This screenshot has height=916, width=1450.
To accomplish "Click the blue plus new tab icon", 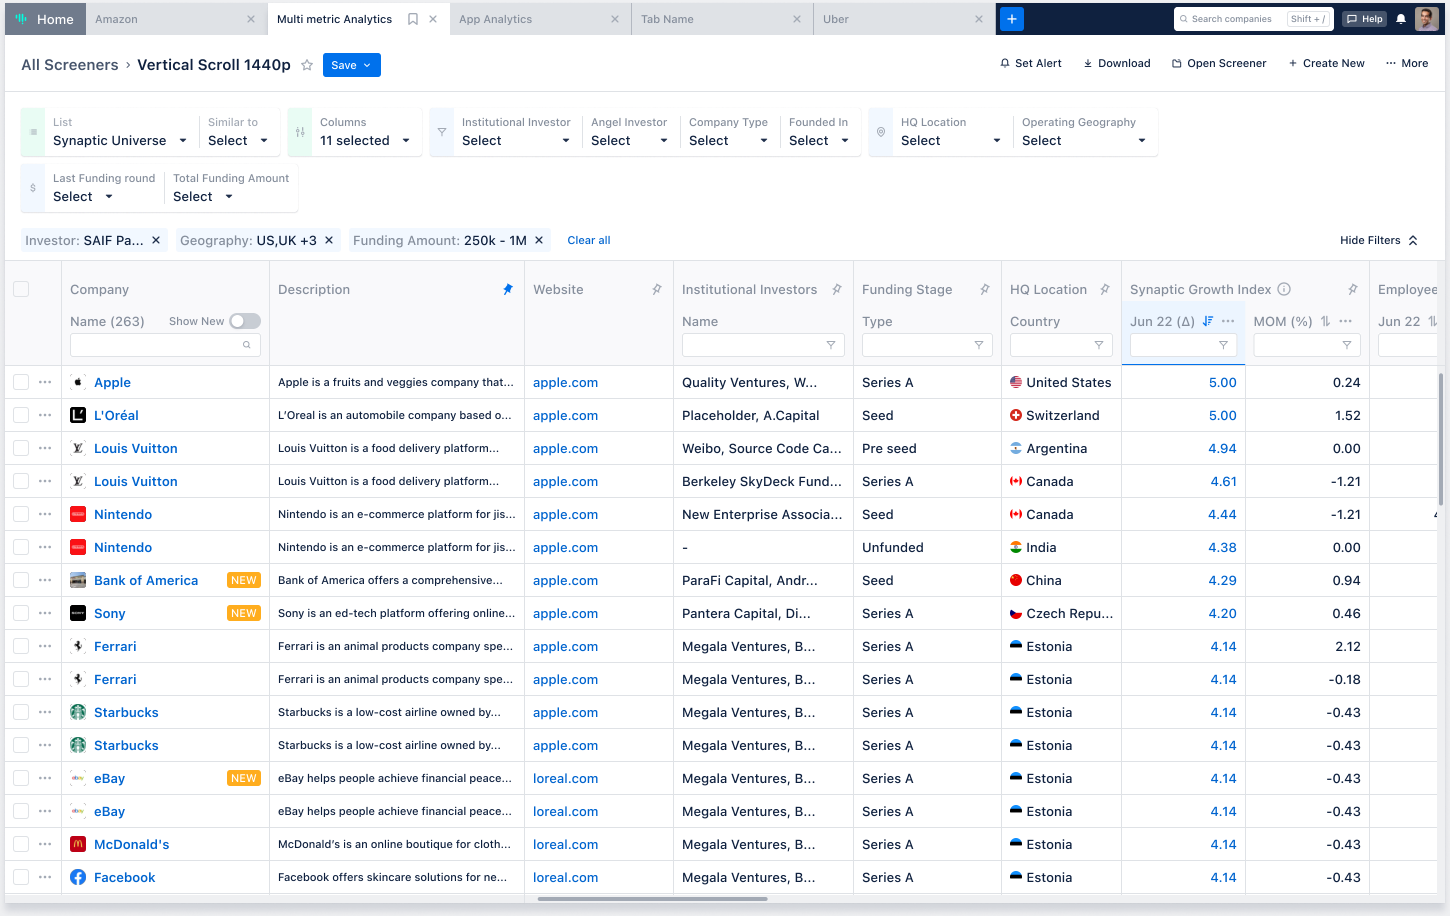I will point(1012,19).
